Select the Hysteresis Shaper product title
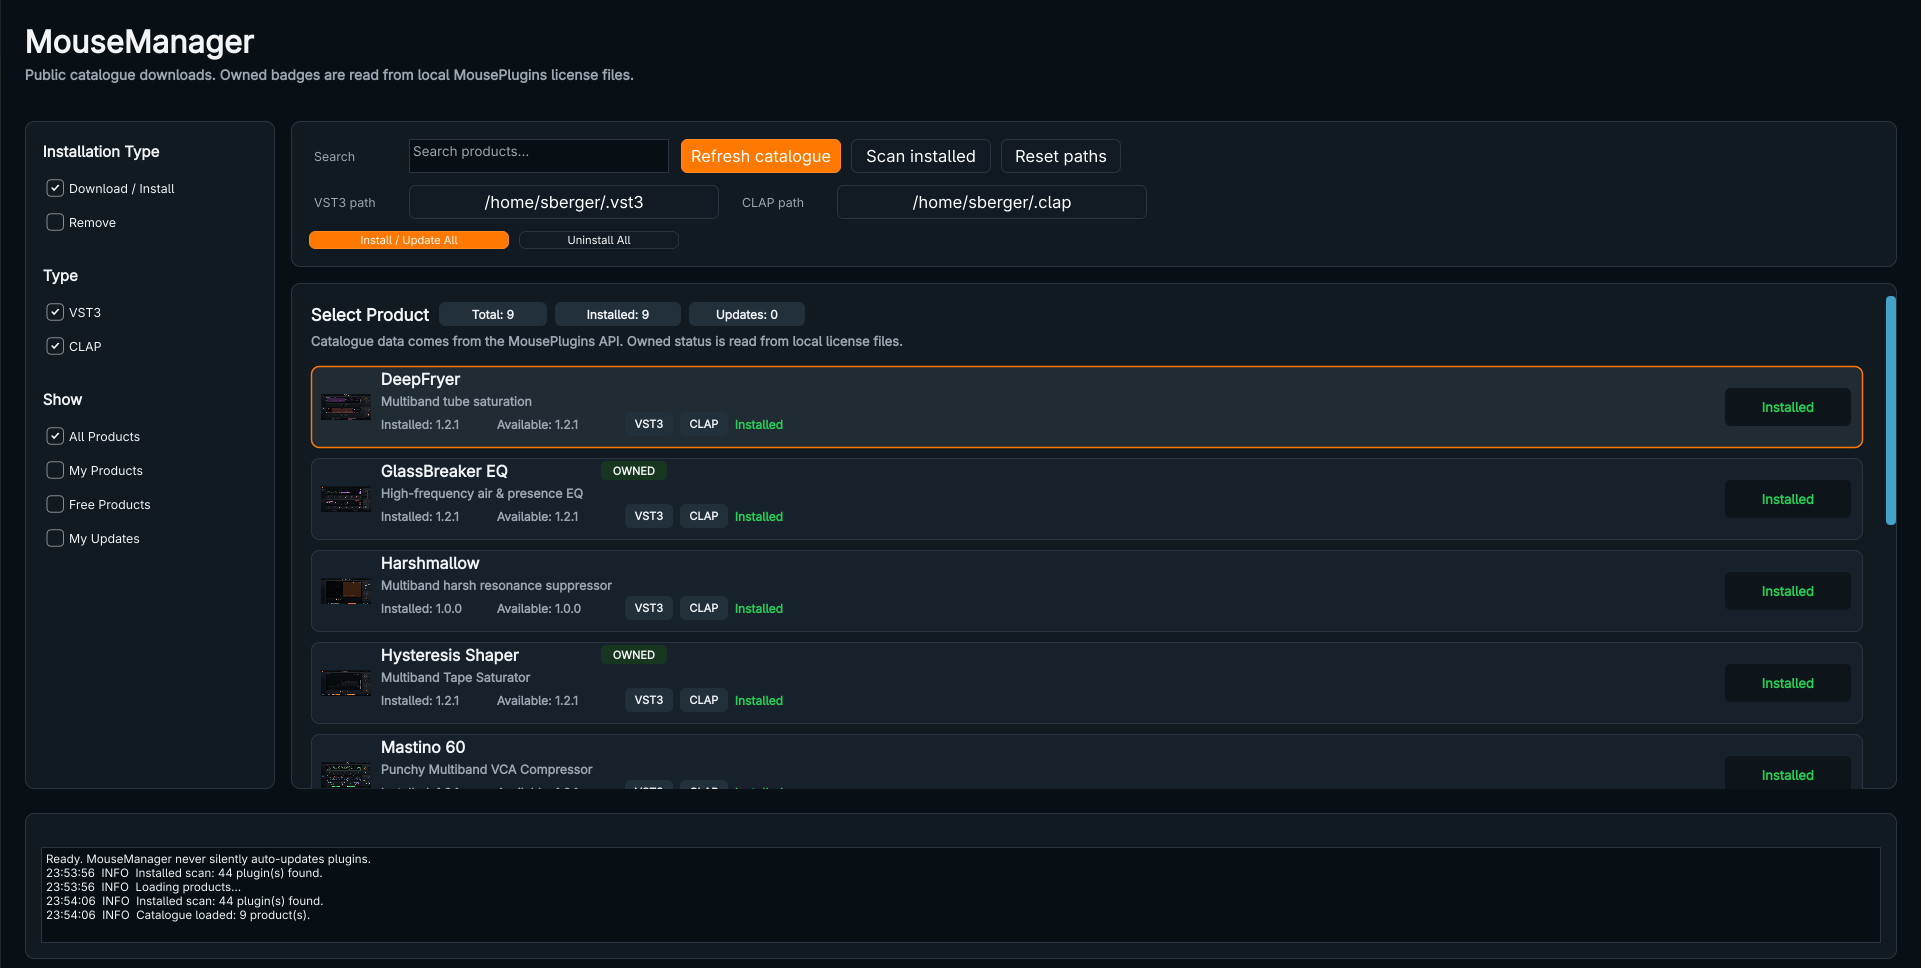This screenshot has width=1921, height=968. 450,655
